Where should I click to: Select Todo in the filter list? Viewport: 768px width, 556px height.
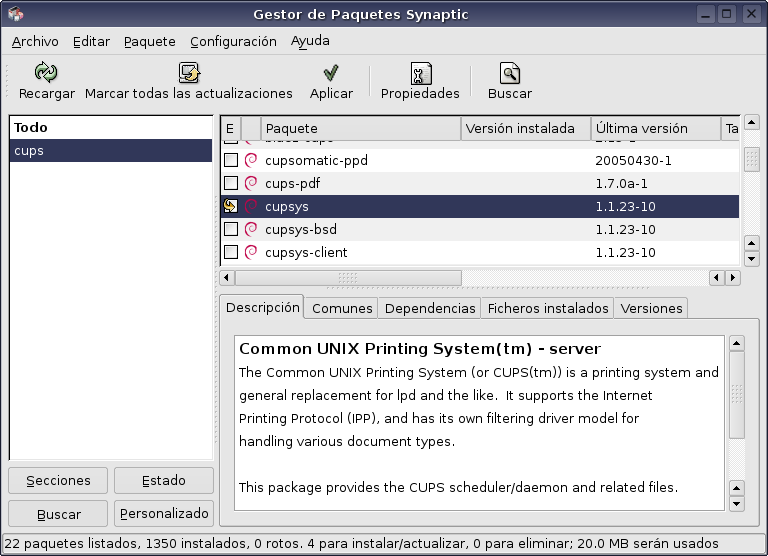[x=111, y=127]
